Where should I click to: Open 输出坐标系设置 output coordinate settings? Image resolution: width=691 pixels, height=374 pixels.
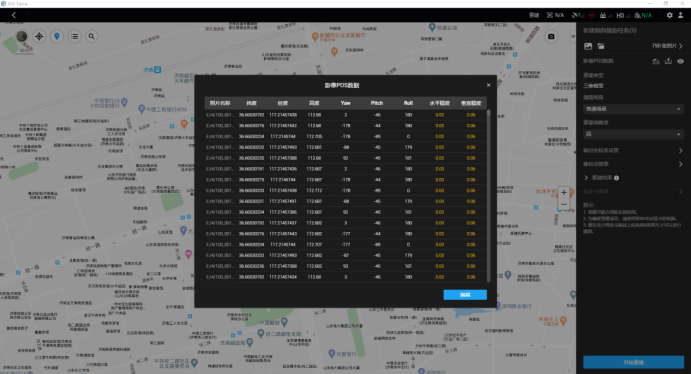click(x=633, y=151)
